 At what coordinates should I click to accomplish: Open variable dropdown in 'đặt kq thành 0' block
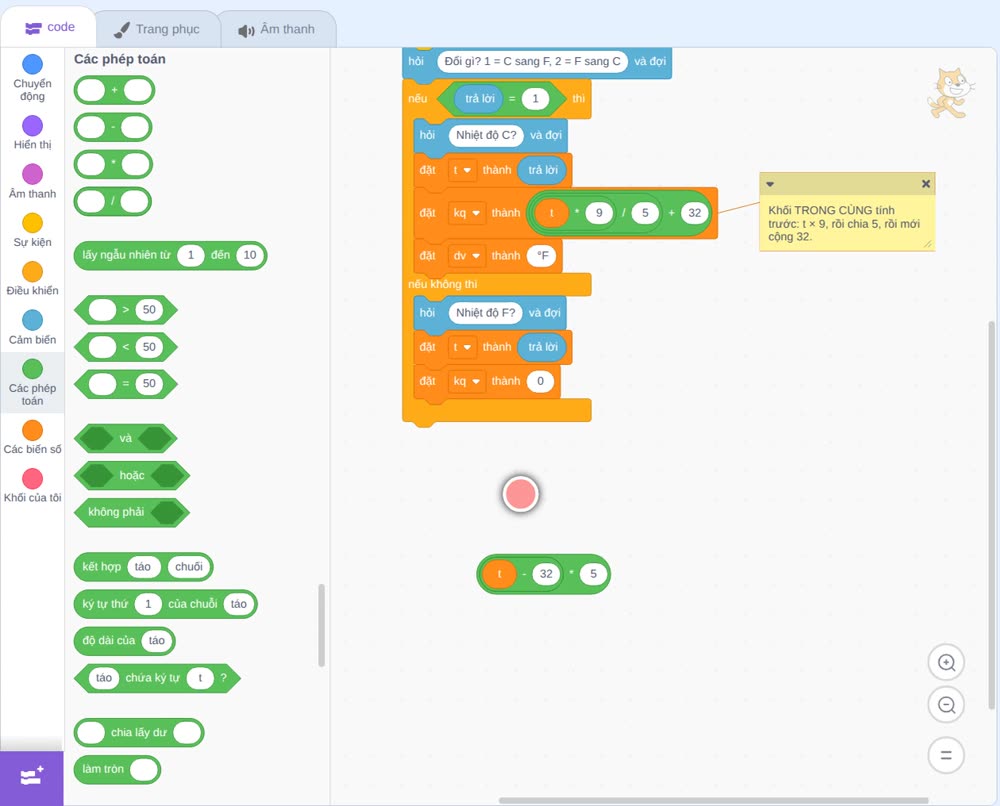[x=466, y=381]
